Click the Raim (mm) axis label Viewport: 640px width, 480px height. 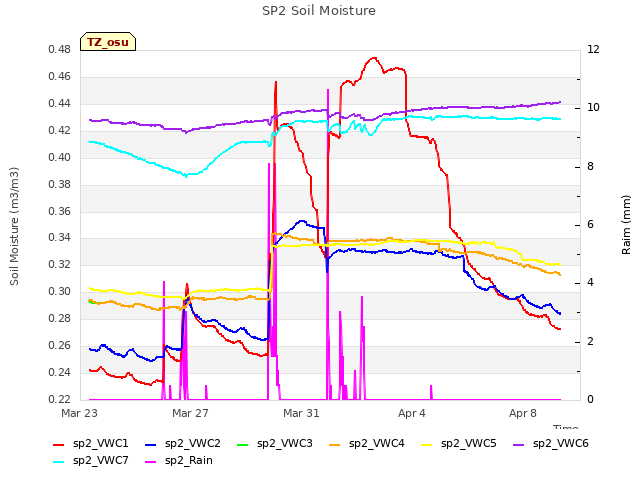[x=626, y=225]
